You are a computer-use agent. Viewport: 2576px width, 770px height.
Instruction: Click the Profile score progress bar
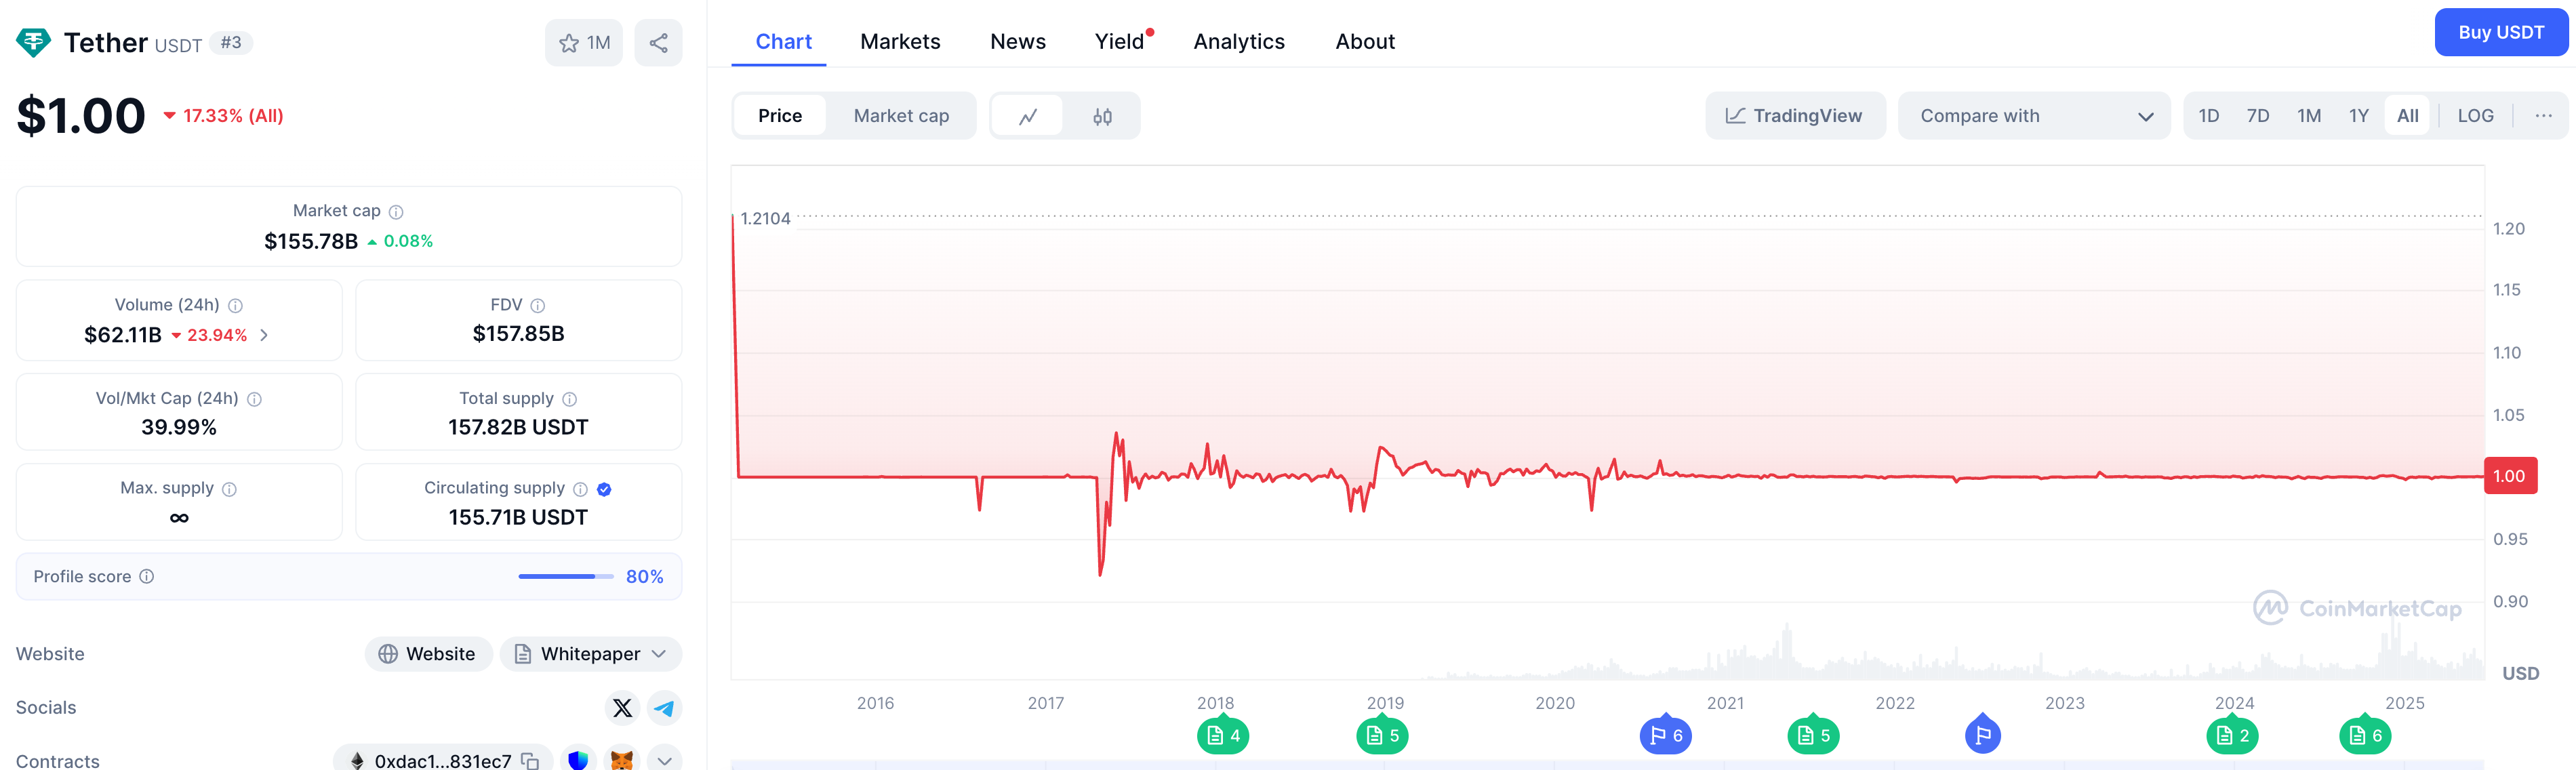click(565, 577)
